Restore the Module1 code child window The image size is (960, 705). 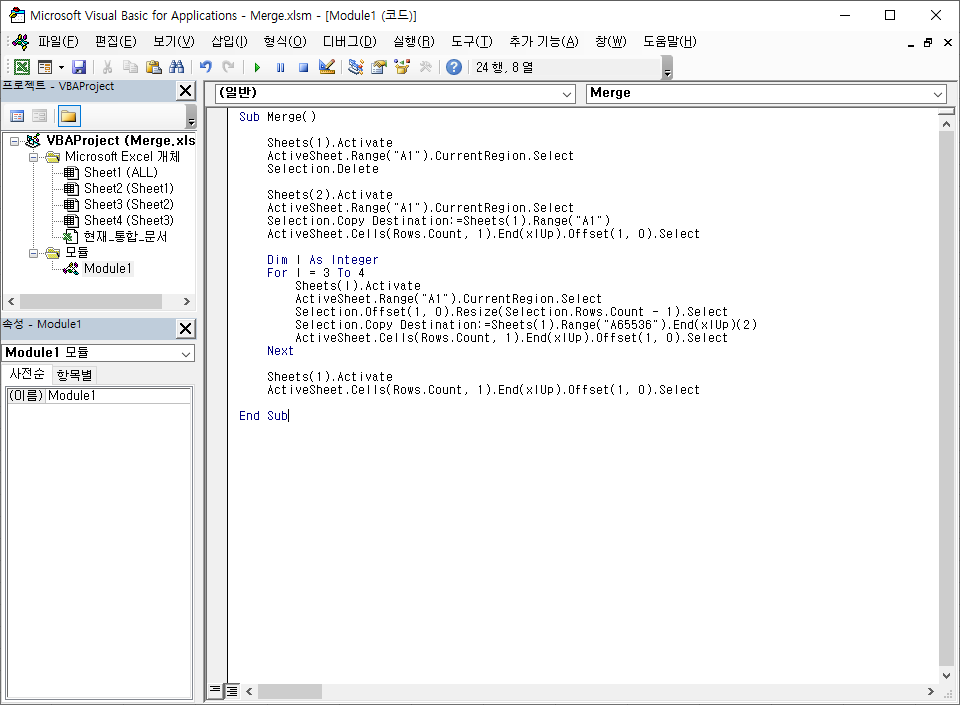(928, 42)
